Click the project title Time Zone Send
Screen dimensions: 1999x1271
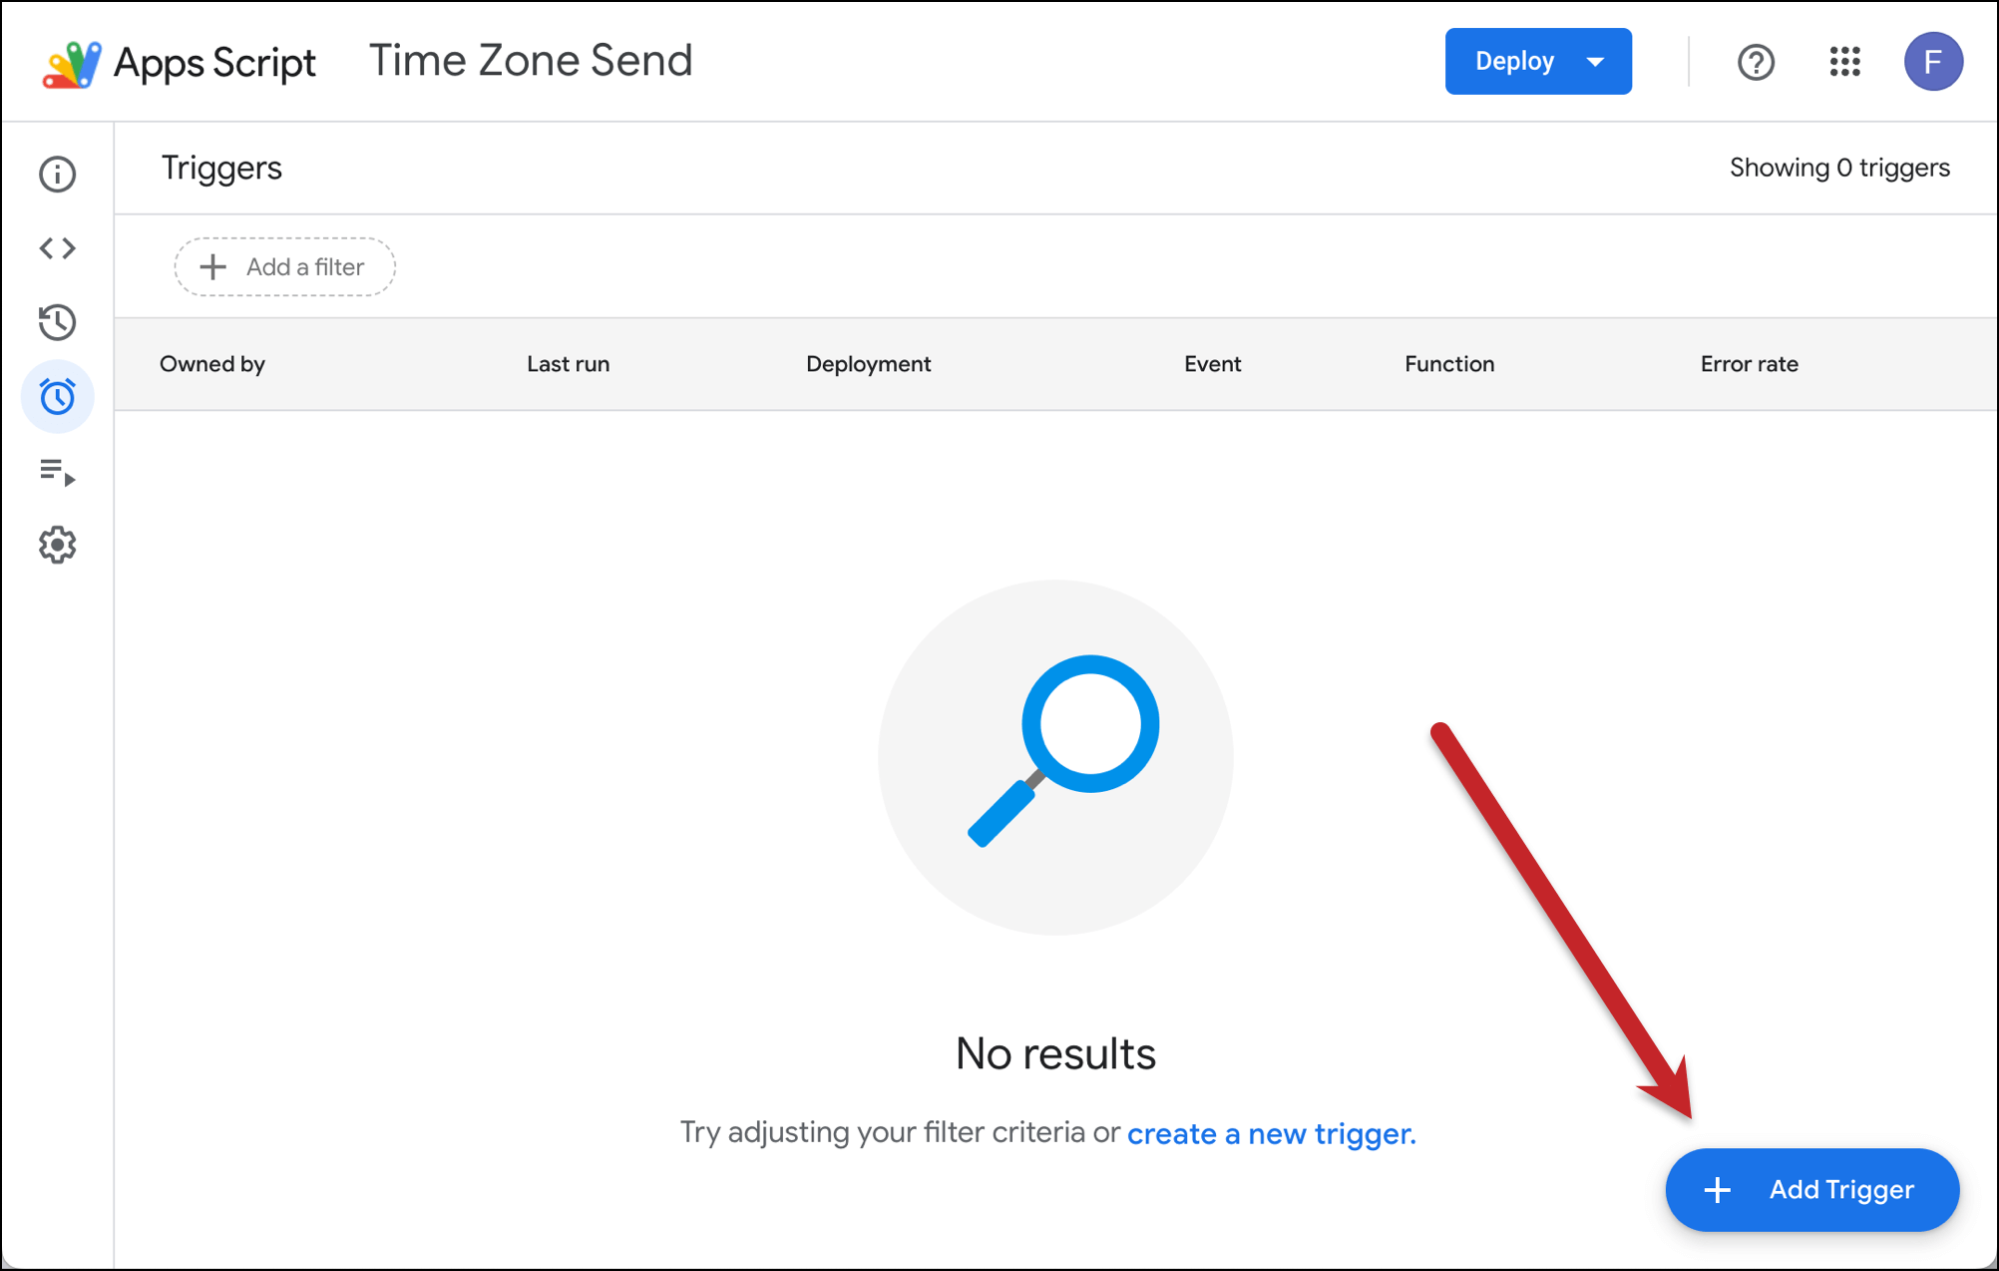530,61
